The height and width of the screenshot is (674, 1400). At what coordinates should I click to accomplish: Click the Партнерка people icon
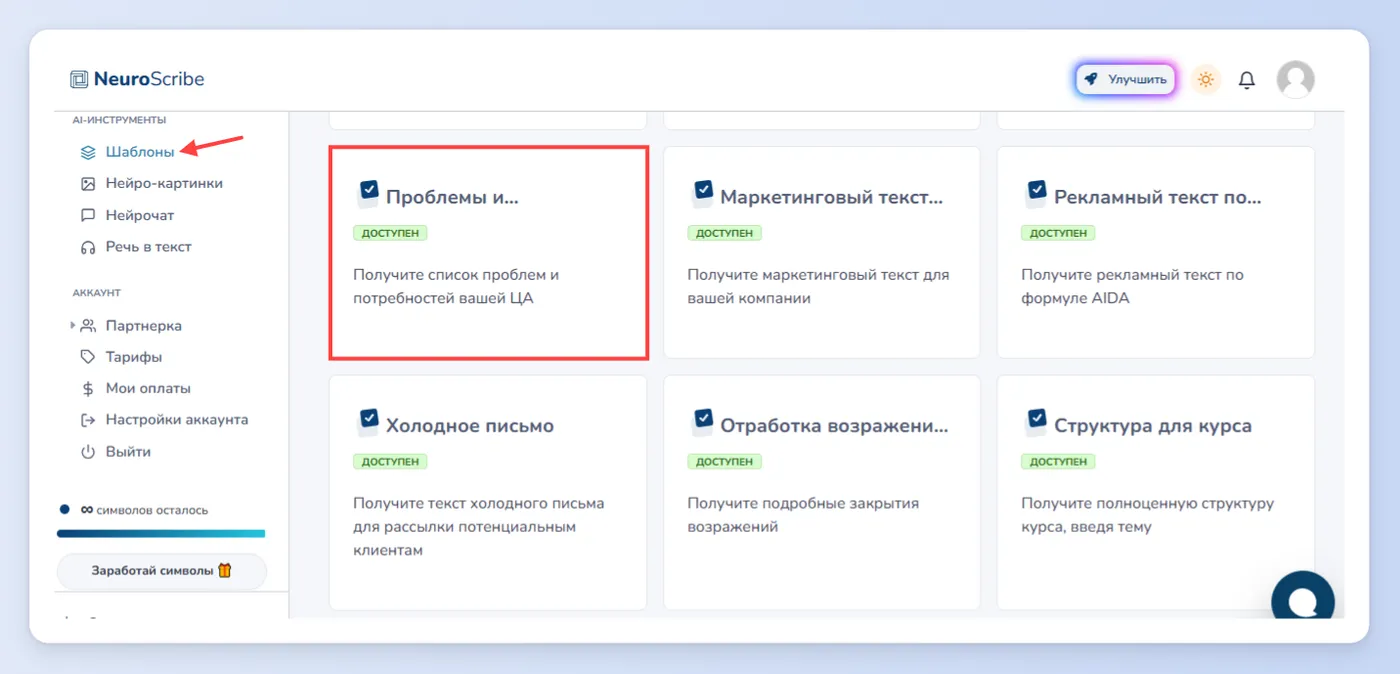click(88, 325)
